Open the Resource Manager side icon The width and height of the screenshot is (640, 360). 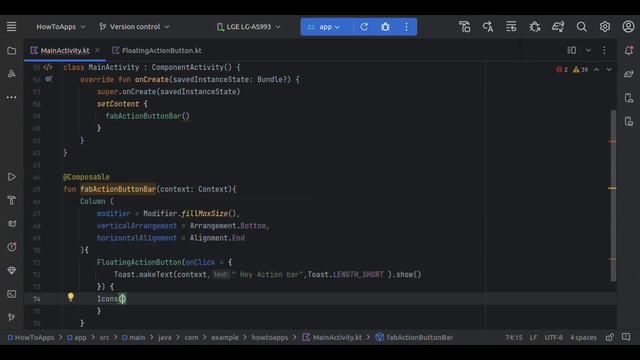click(11, 73)
